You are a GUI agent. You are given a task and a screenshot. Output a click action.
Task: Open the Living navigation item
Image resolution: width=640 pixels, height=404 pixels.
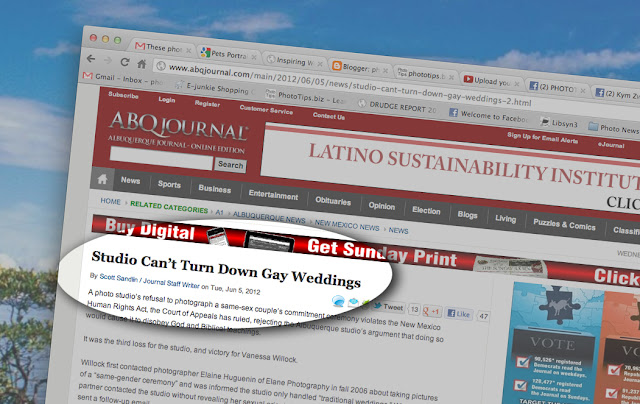click(x=505, y=219)
